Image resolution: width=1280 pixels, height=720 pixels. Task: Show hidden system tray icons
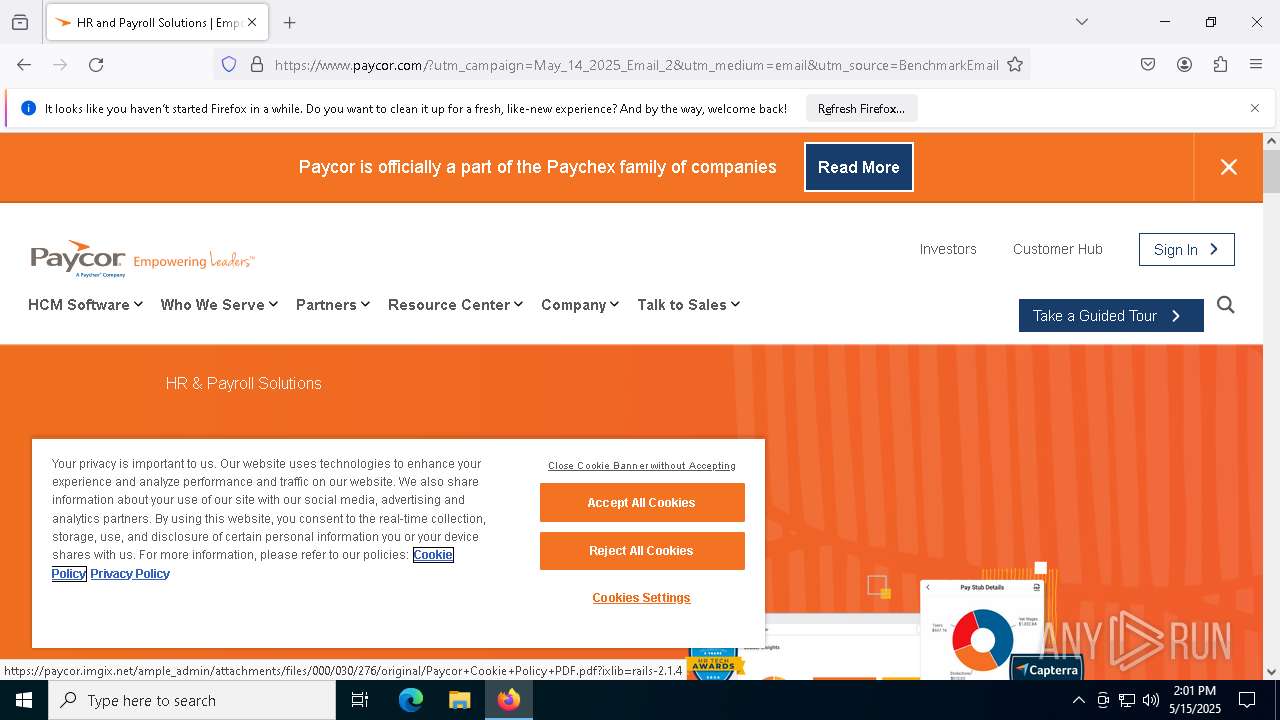1078,700
